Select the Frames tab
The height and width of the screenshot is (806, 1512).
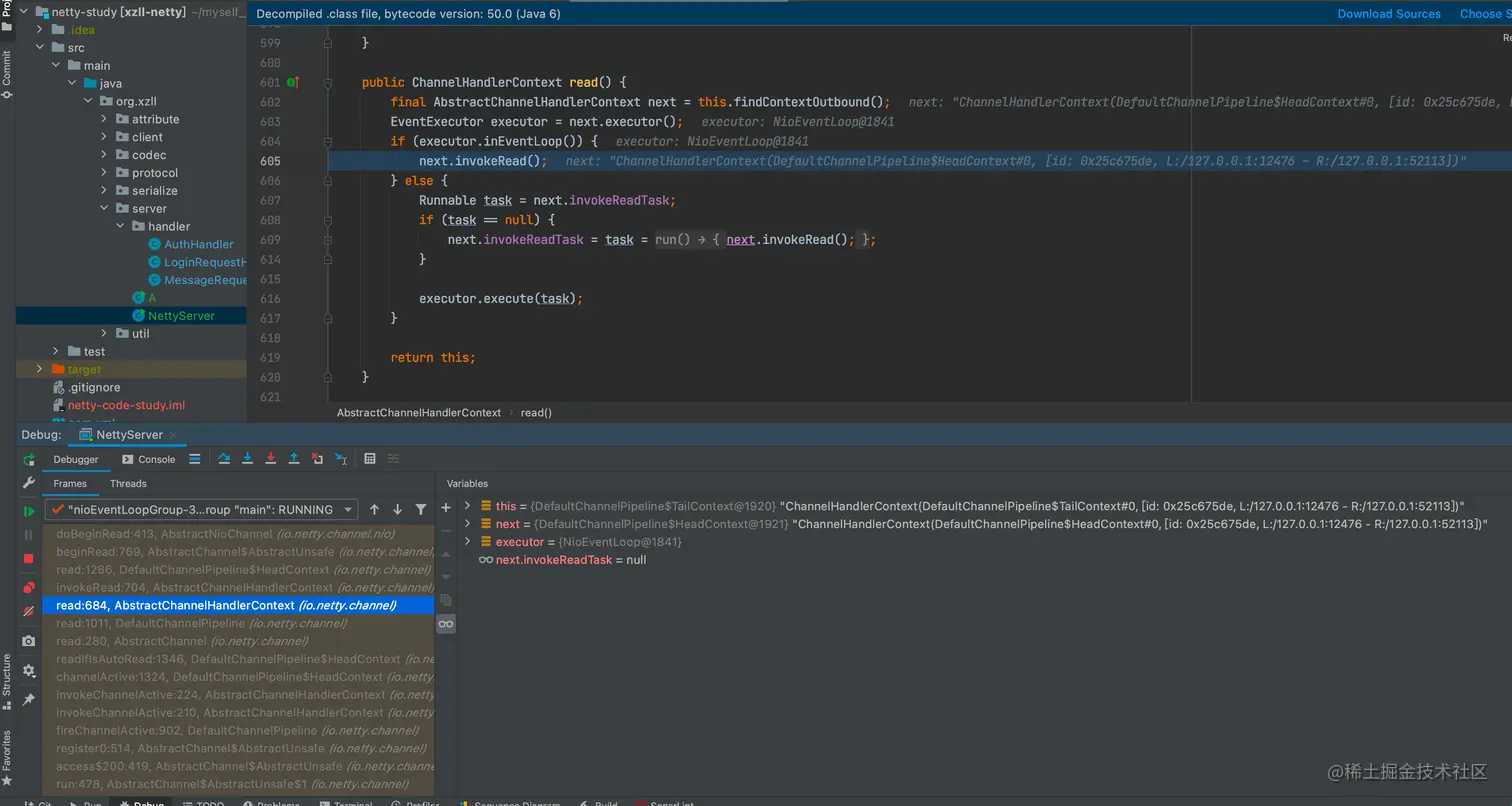70,483
